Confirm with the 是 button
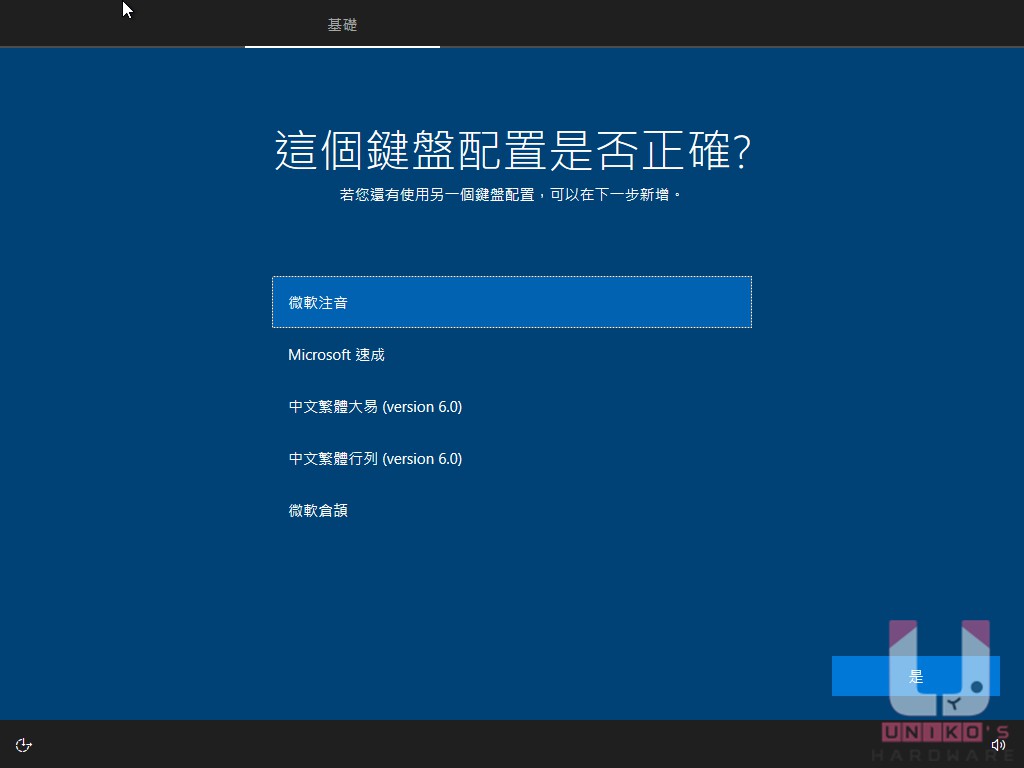 pos(916,677)
